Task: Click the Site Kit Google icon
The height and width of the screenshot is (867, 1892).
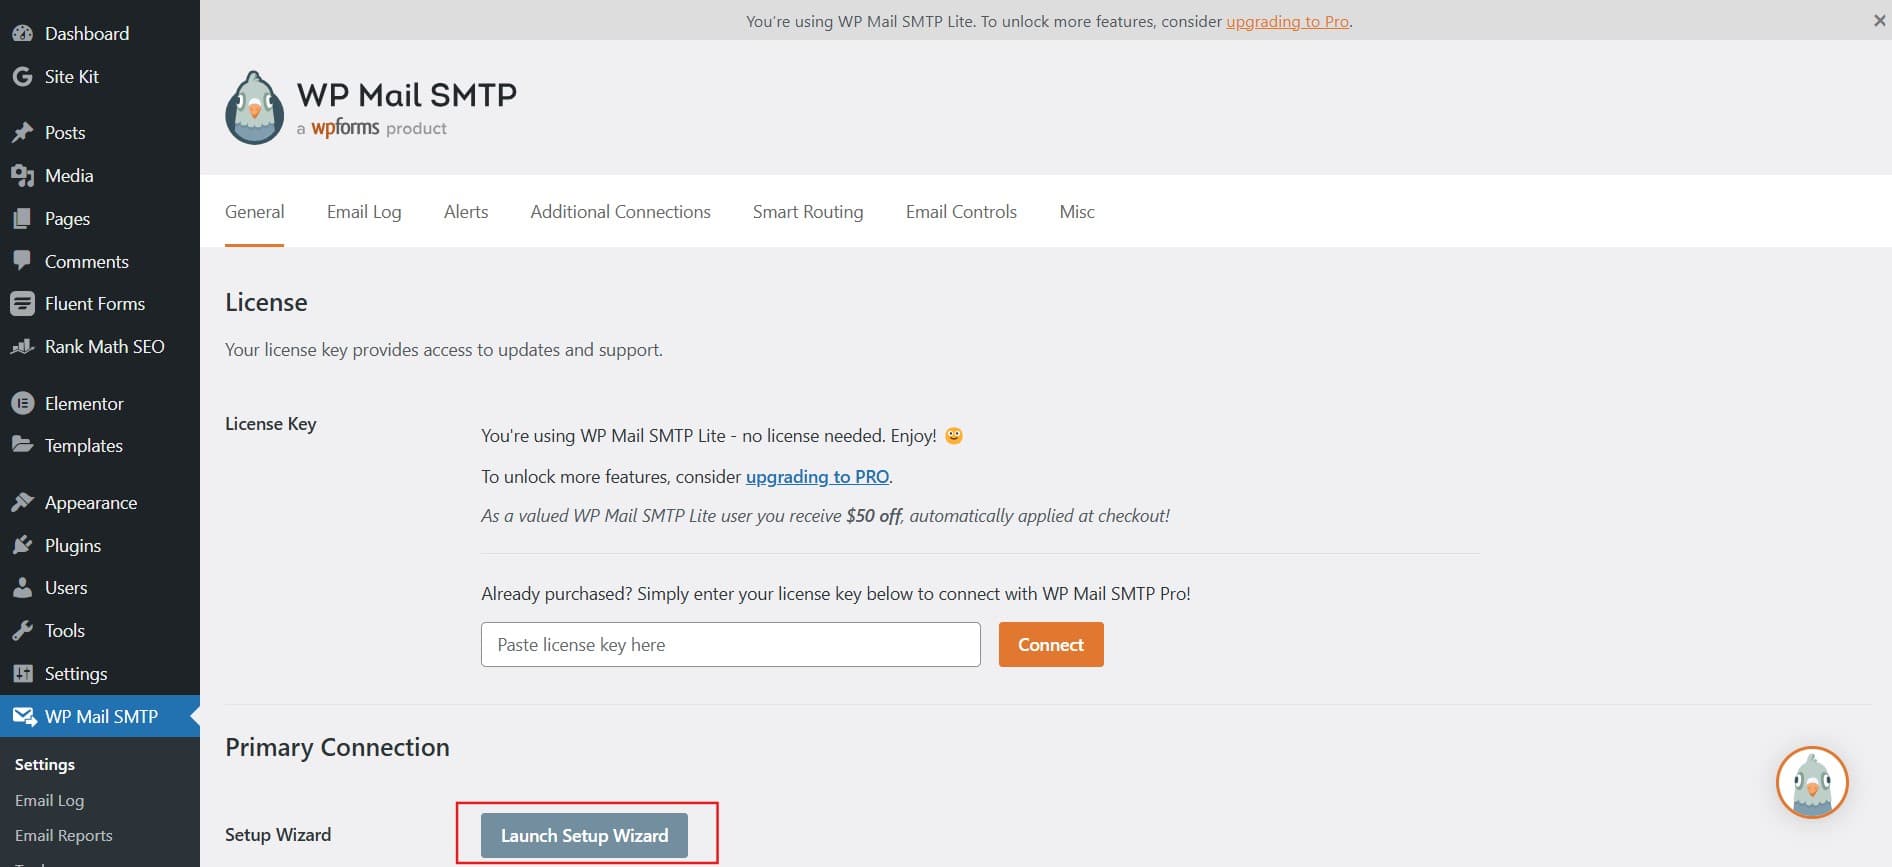Action: tap(22, 76)
